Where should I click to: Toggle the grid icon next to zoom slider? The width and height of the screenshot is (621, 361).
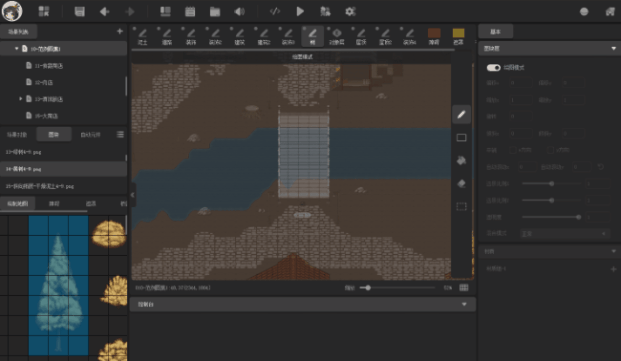pyautogui.click(x=464, y=288)
